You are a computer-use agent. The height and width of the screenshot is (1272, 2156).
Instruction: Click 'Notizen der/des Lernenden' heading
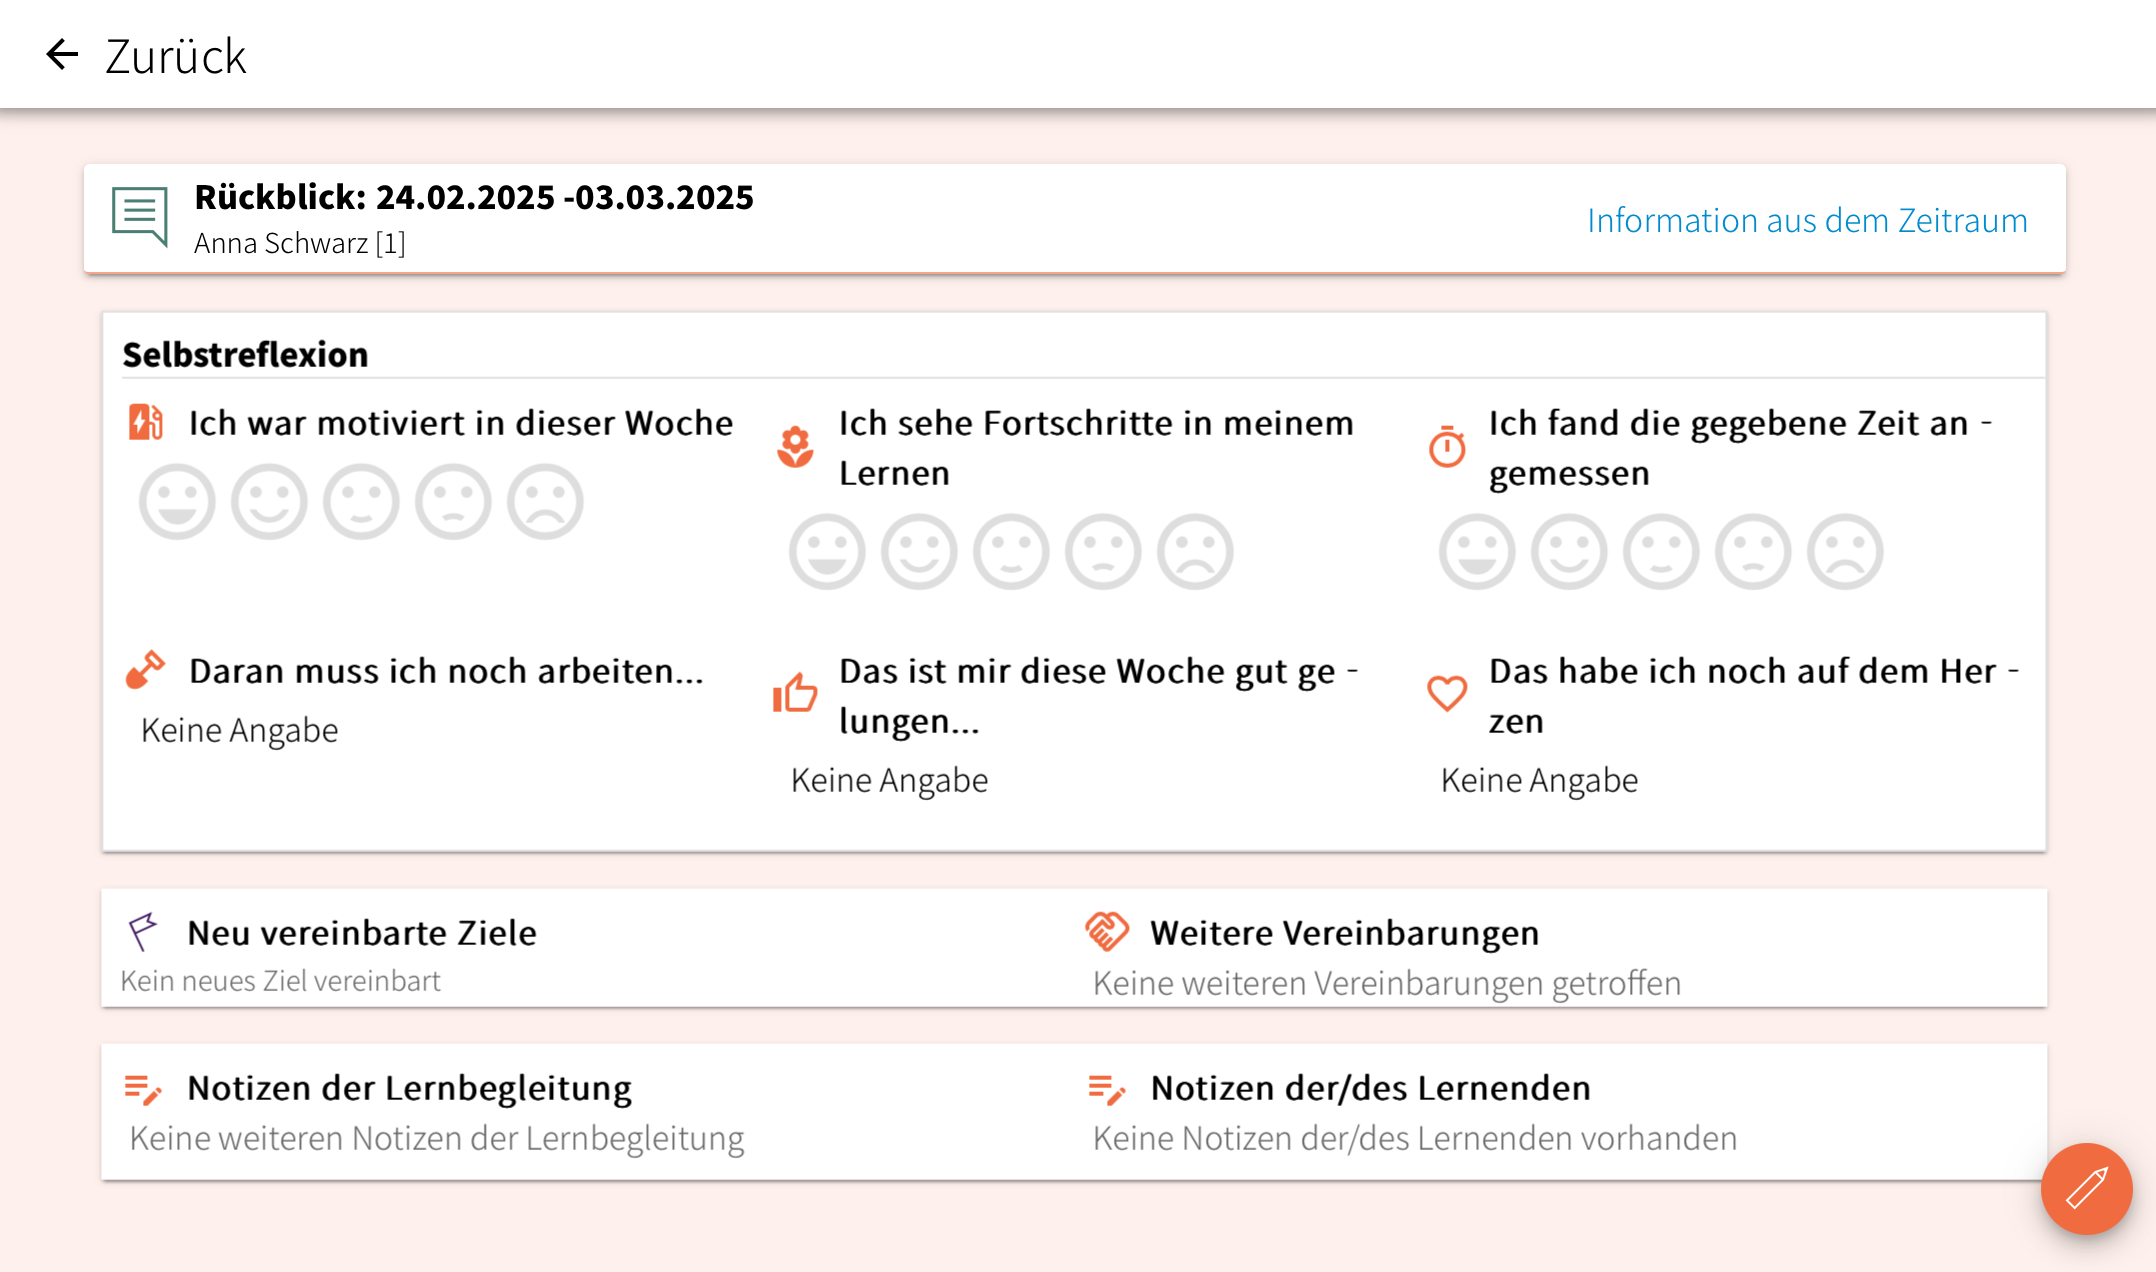point(1371,1088)
